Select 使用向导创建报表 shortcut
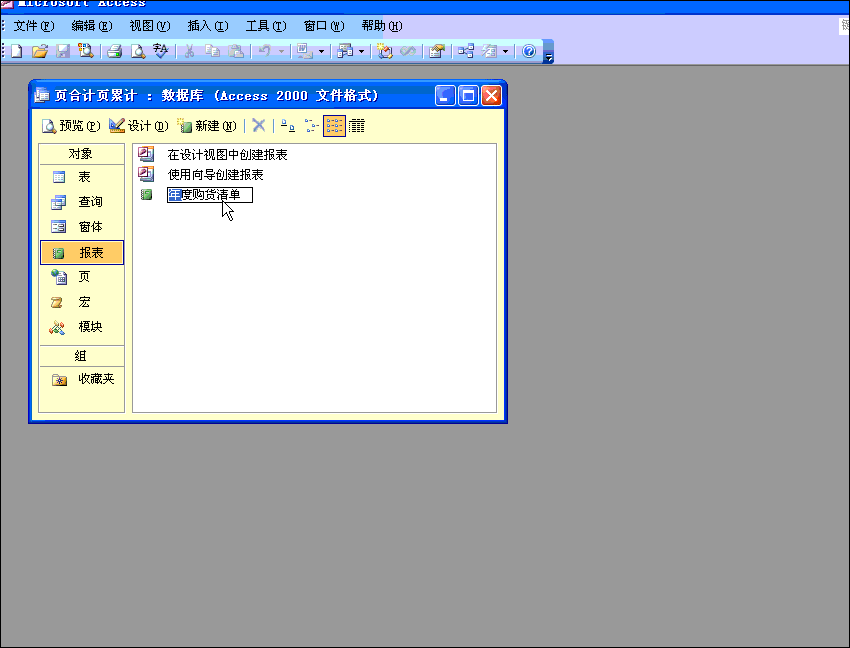 point(215,175)
